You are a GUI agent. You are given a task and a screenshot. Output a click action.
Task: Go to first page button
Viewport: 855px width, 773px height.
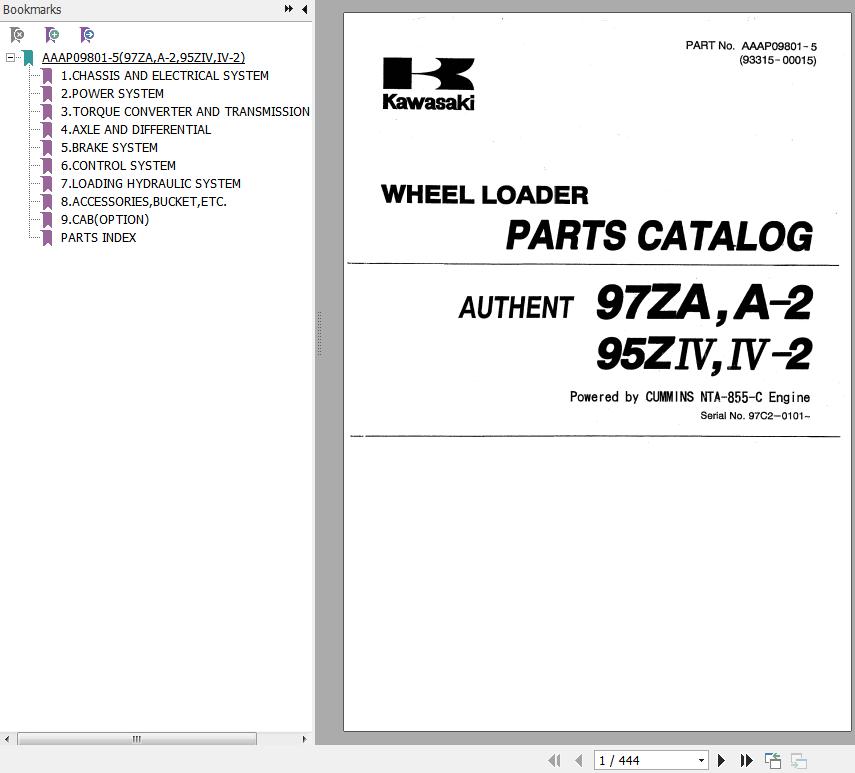(x=555, y=760)
